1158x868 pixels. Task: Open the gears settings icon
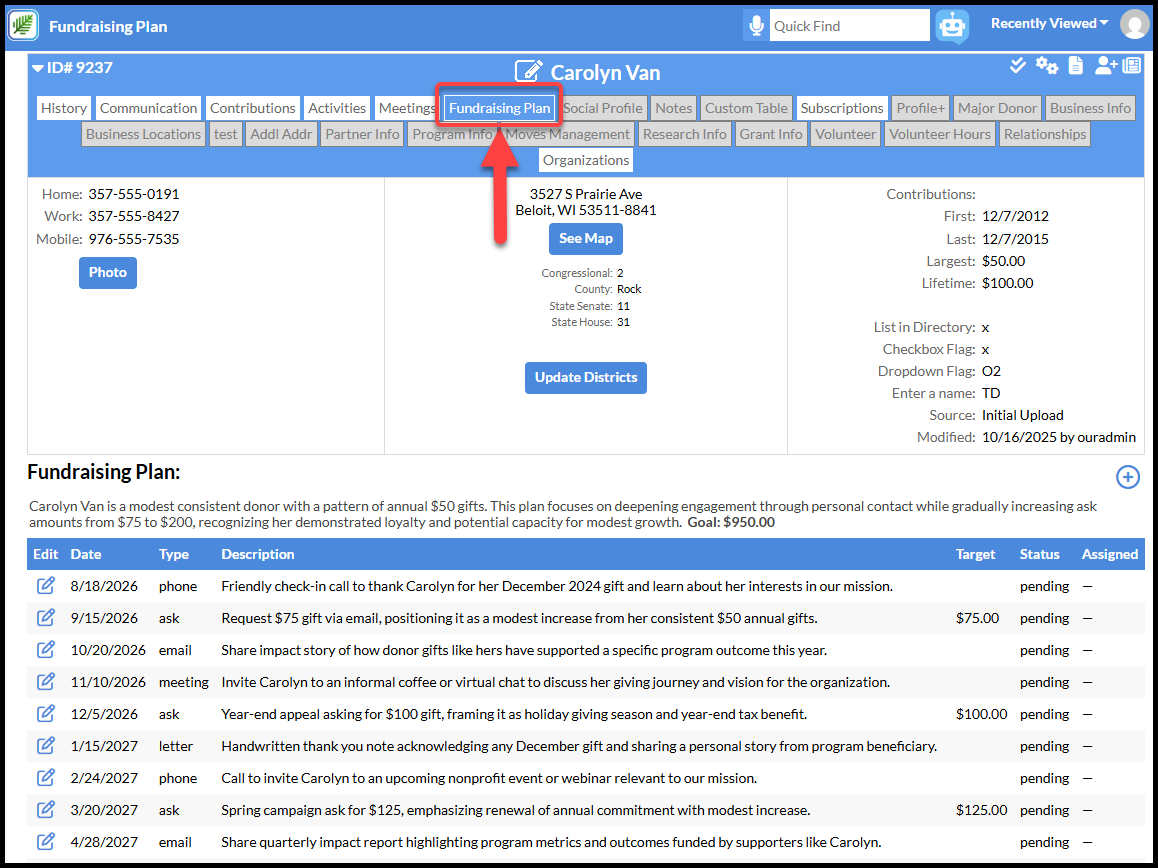click(1046, 66)
